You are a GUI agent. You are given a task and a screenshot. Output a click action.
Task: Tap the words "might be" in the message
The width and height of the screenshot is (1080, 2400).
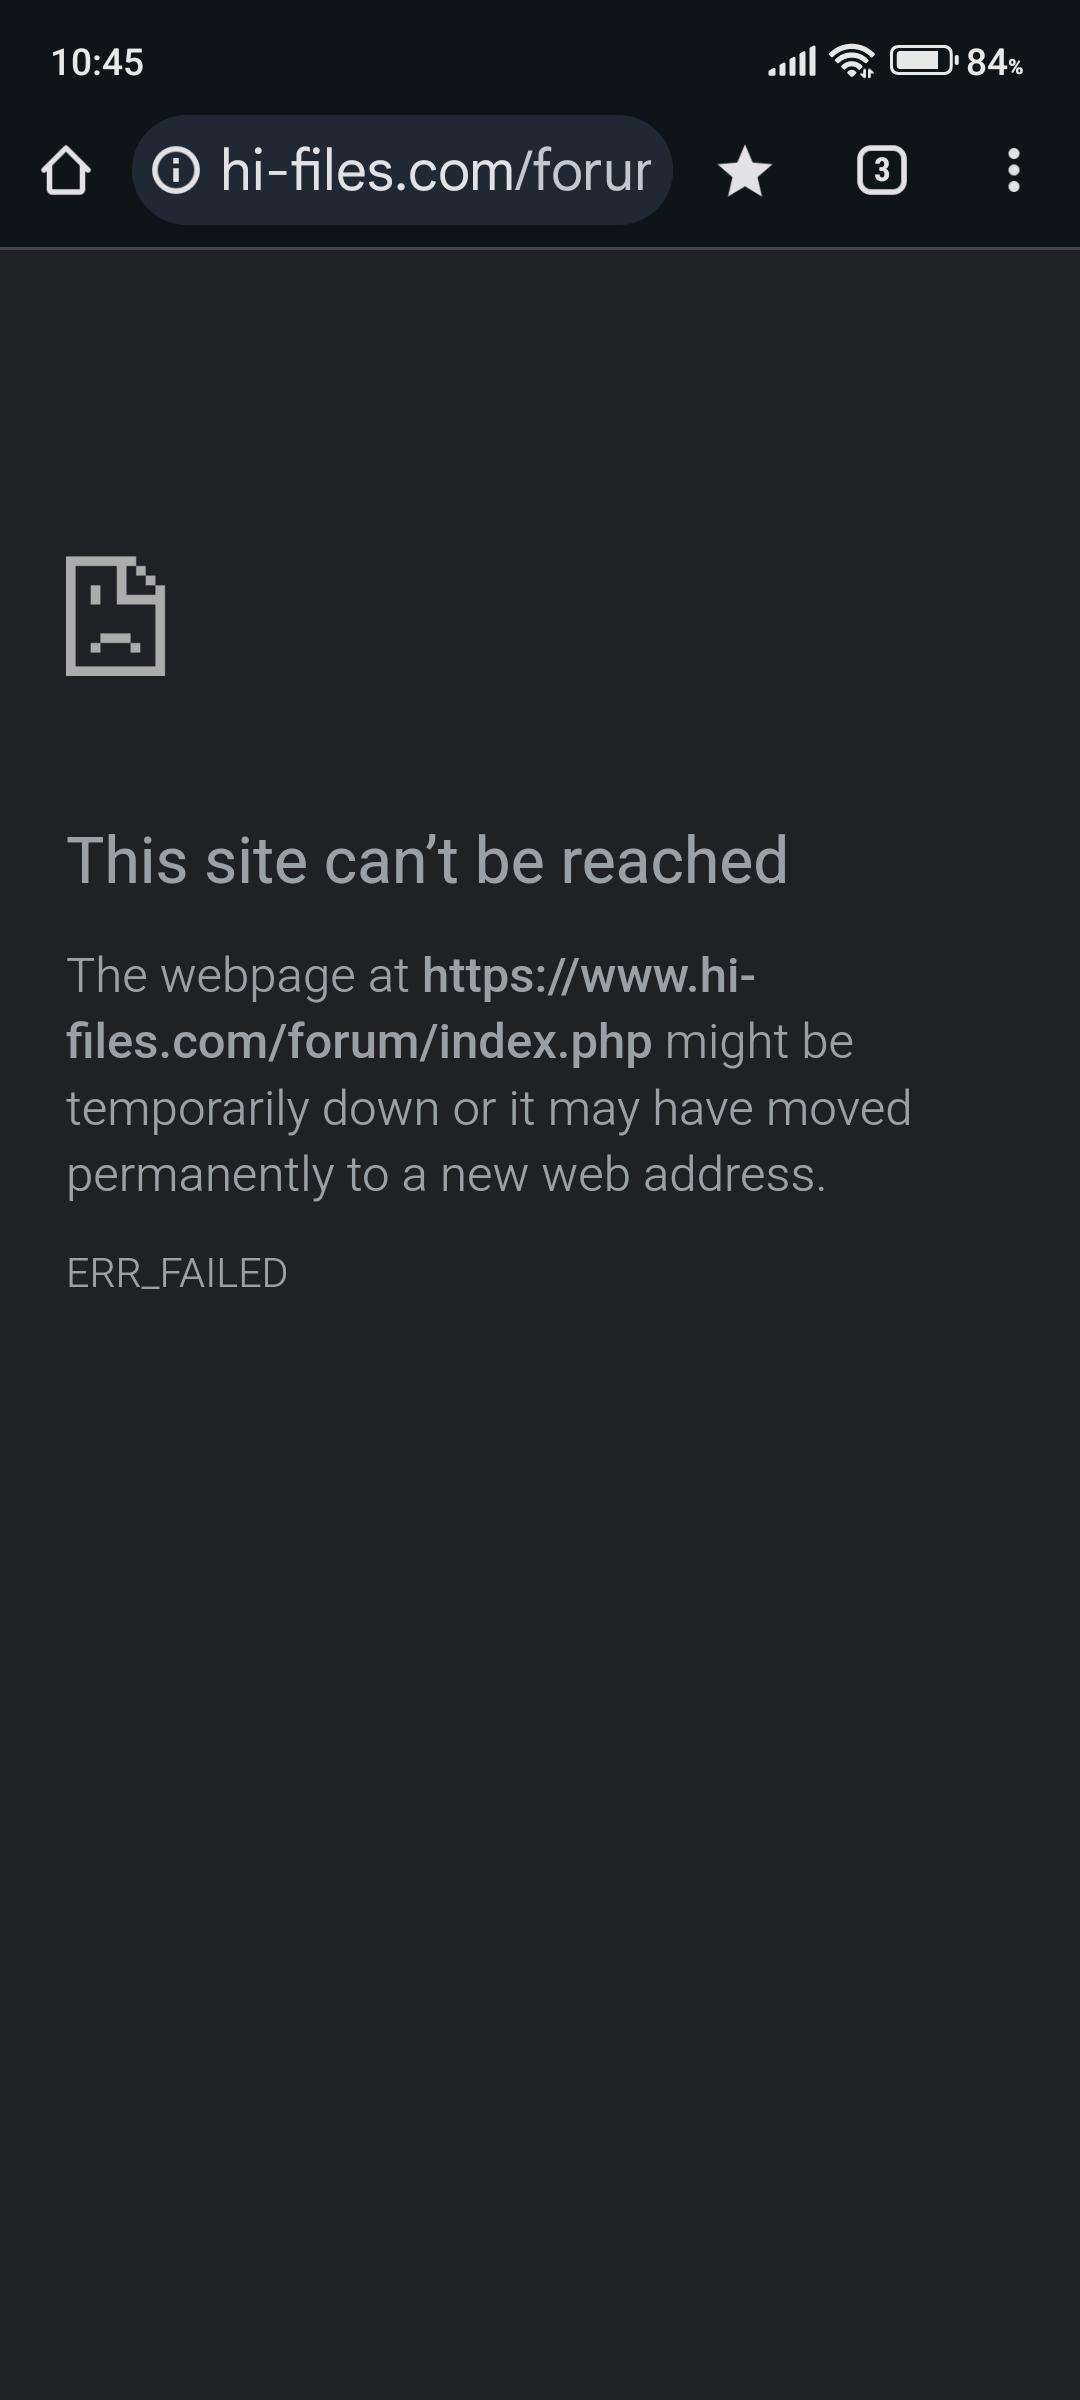[x=759, y=1042]
